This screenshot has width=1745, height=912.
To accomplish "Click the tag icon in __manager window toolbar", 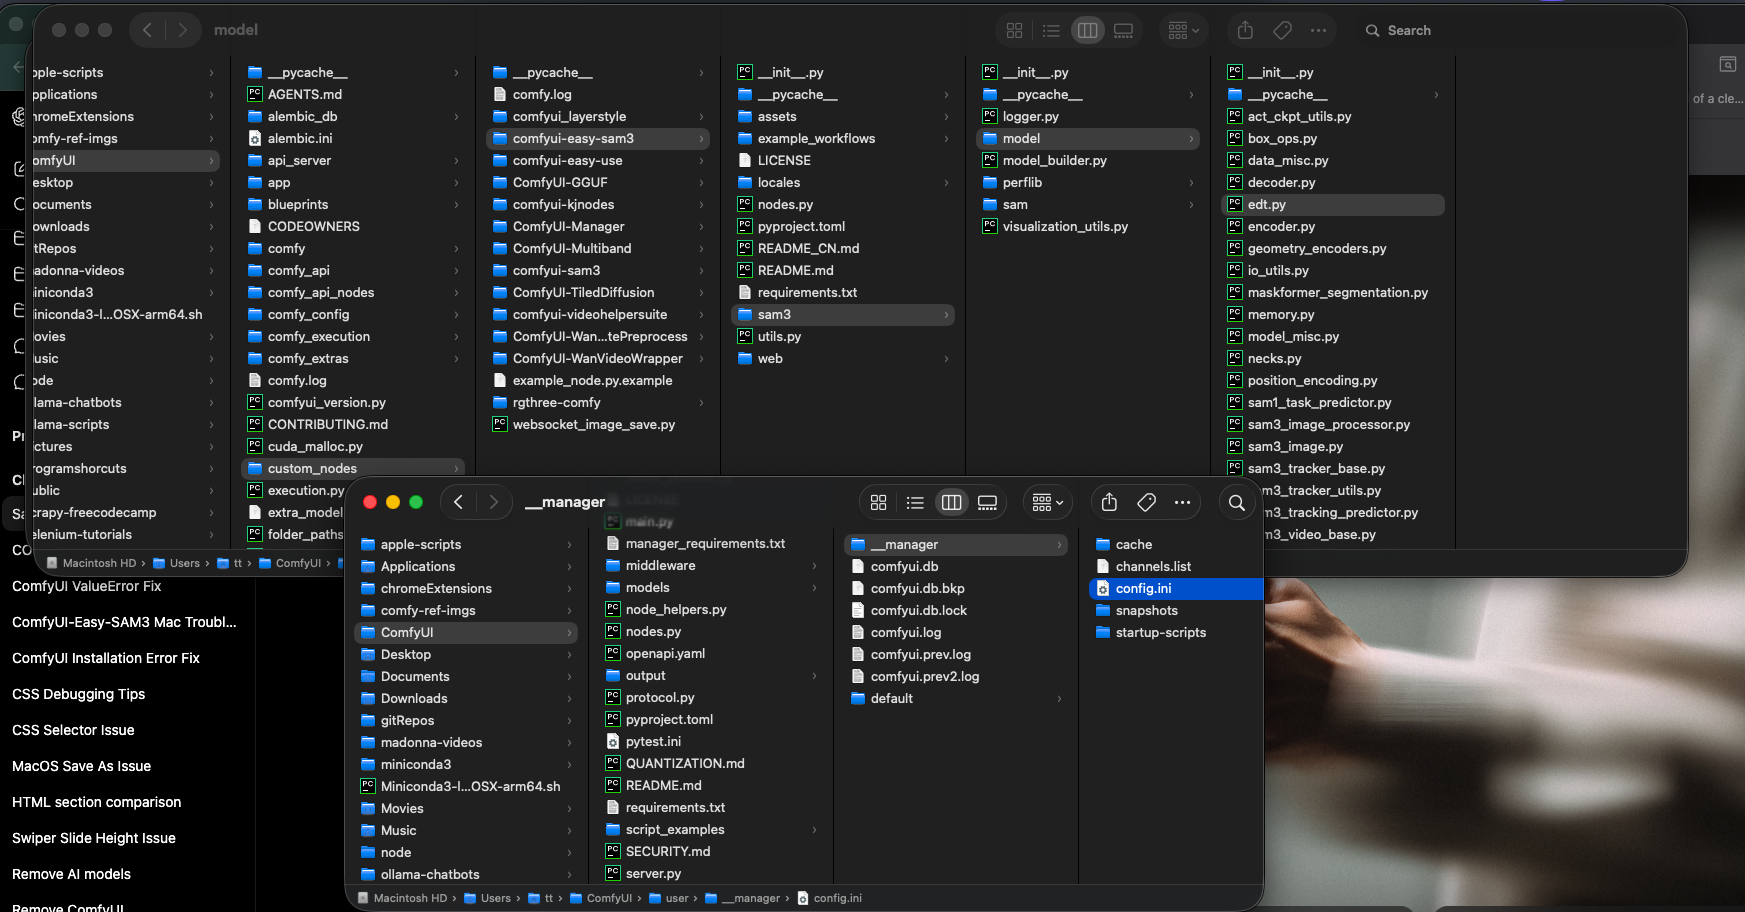I will [1146, 502].
